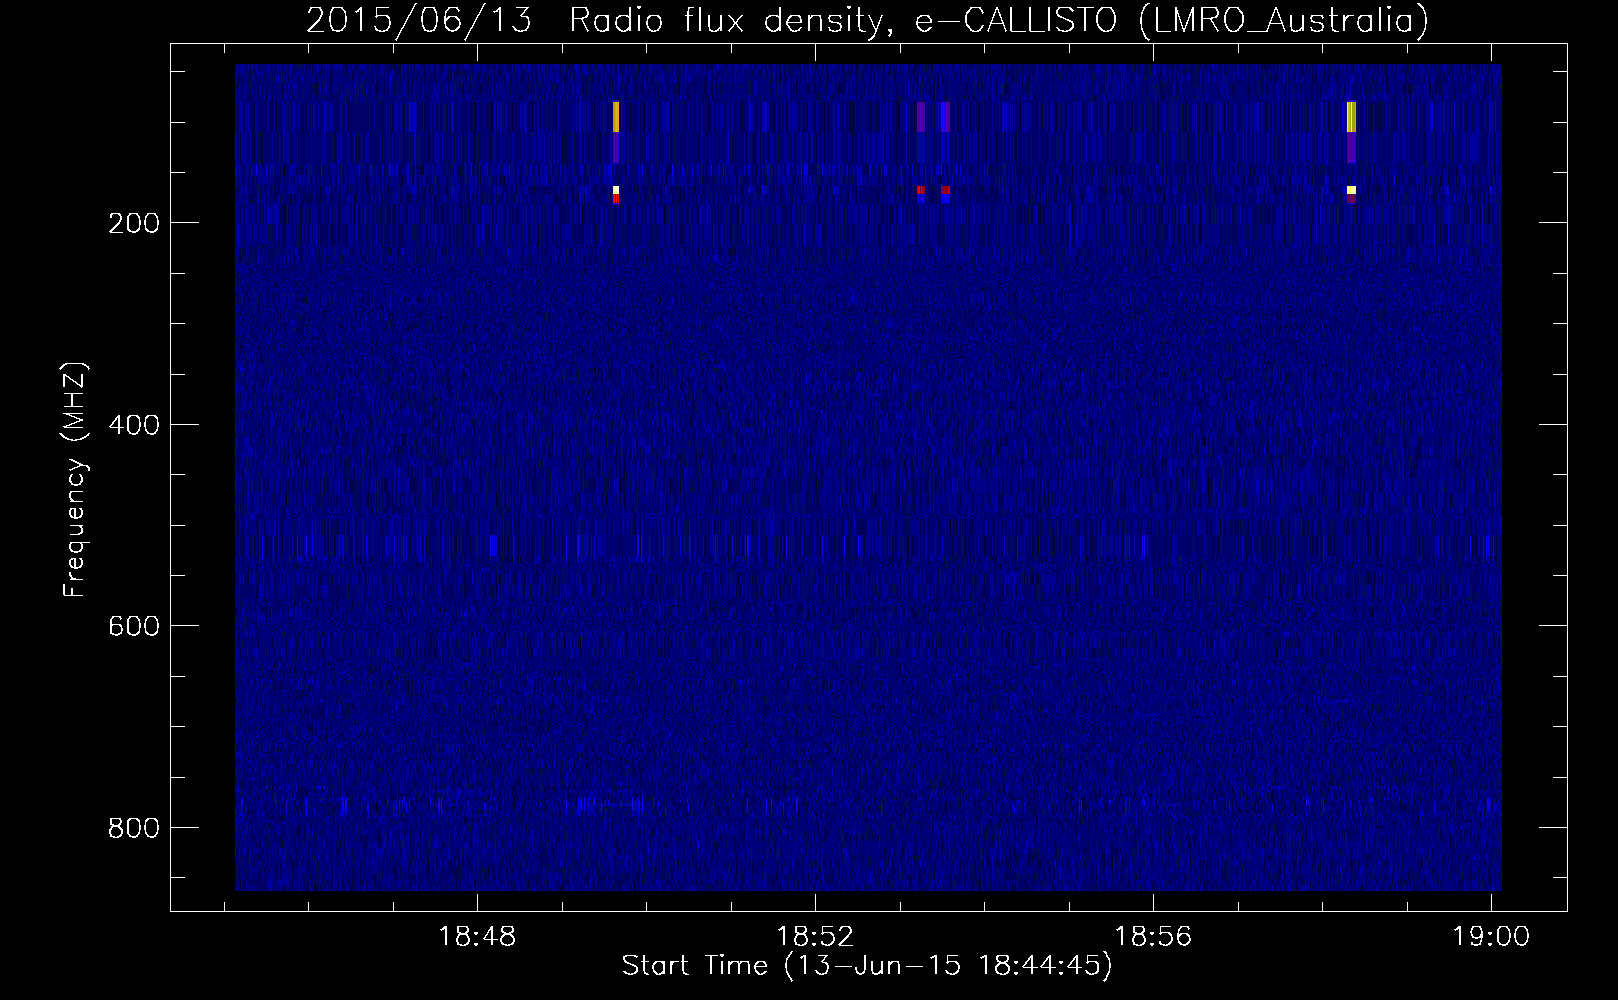Click the 200 frequency tick label
The height and width of the screenshot is (1000, 1618).
point(134,223)
